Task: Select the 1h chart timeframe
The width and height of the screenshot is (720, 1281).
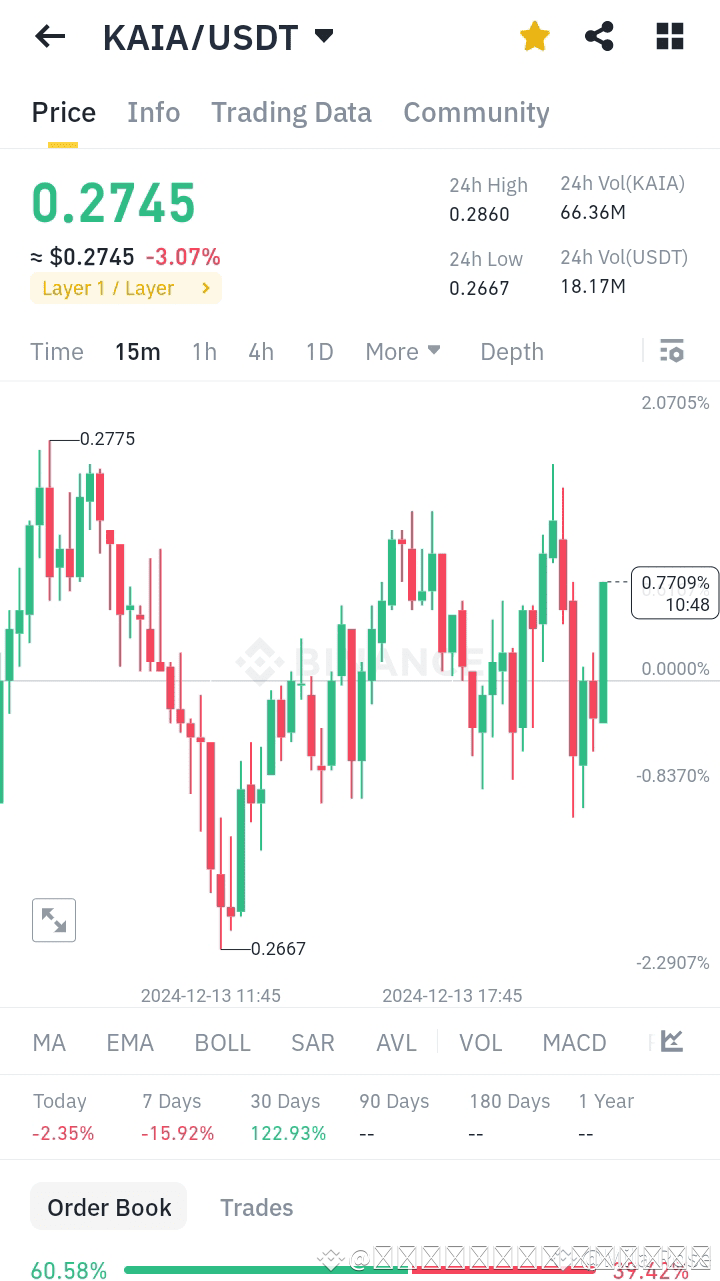Action: pos(204,351)
